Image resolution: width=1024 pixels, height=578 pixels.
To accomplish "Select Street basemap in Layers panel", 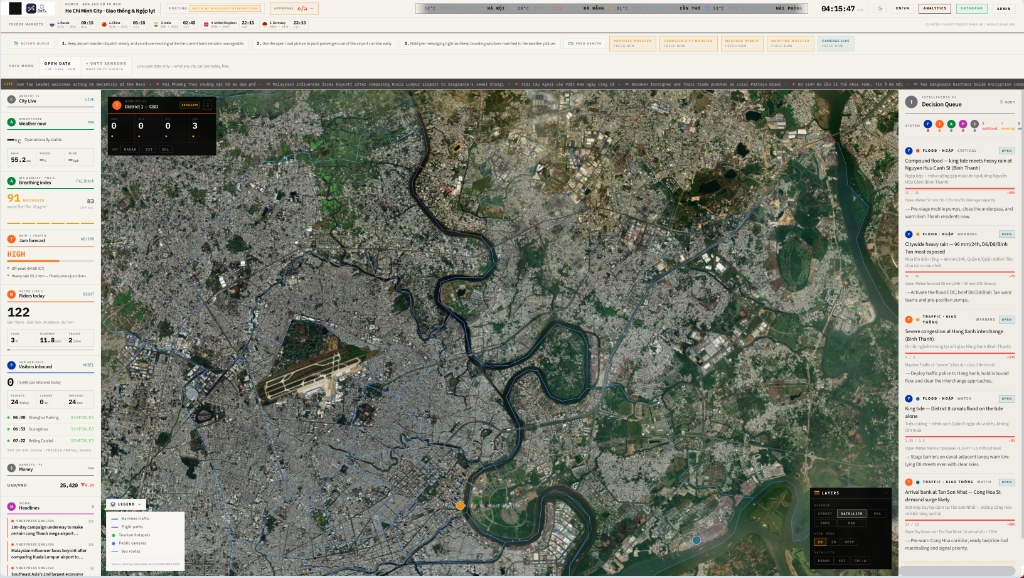I will point(825,513).
